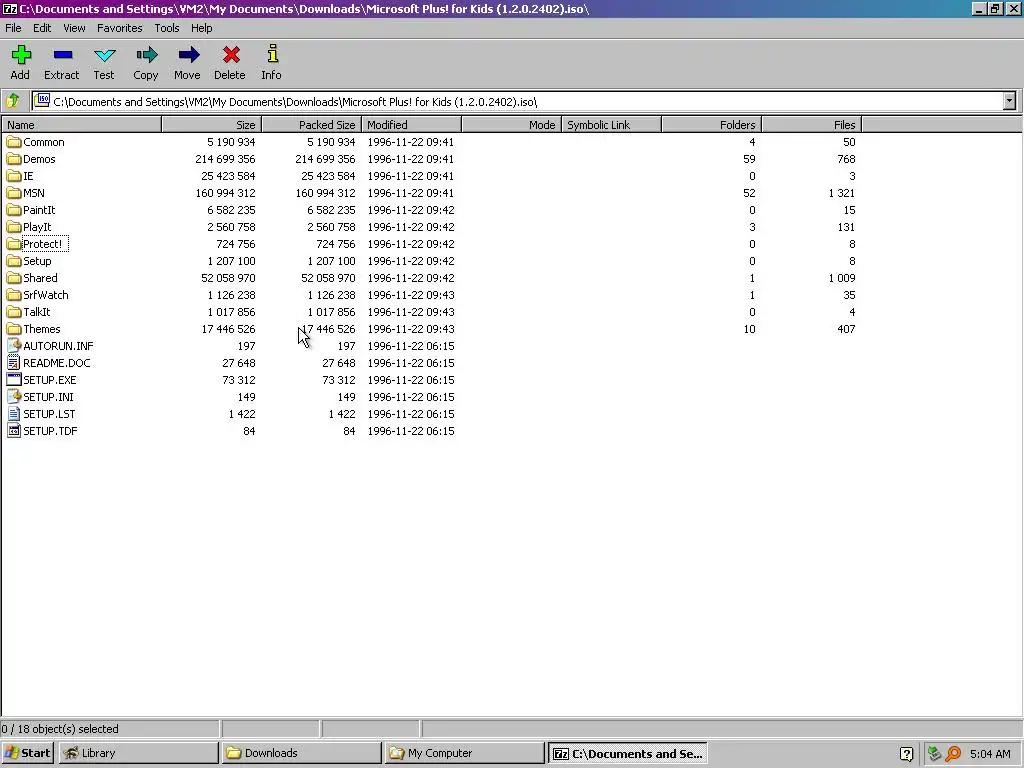
Task: Click size value 214 699 356 for Demos
Action: coord(225,159)
